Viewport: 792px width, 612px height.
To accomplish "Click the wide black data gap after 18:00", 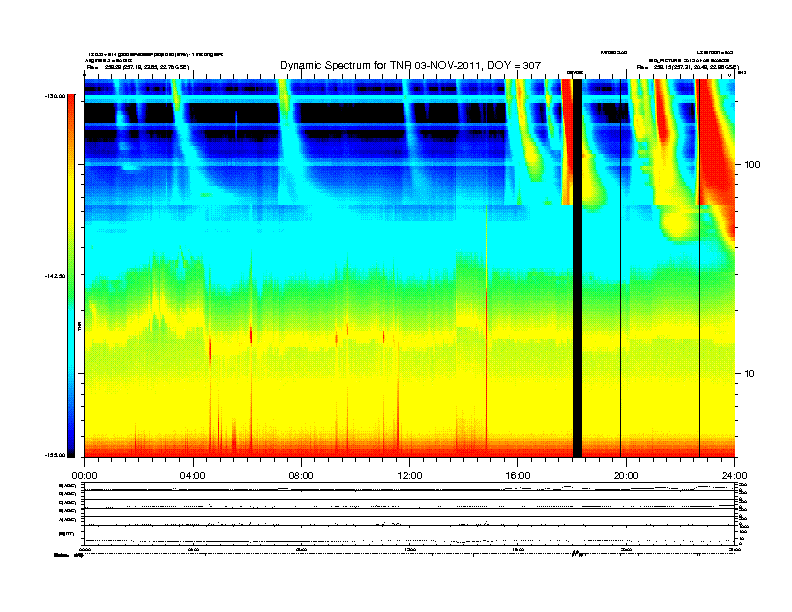I will pyautogui.click(x=577, y=268).
